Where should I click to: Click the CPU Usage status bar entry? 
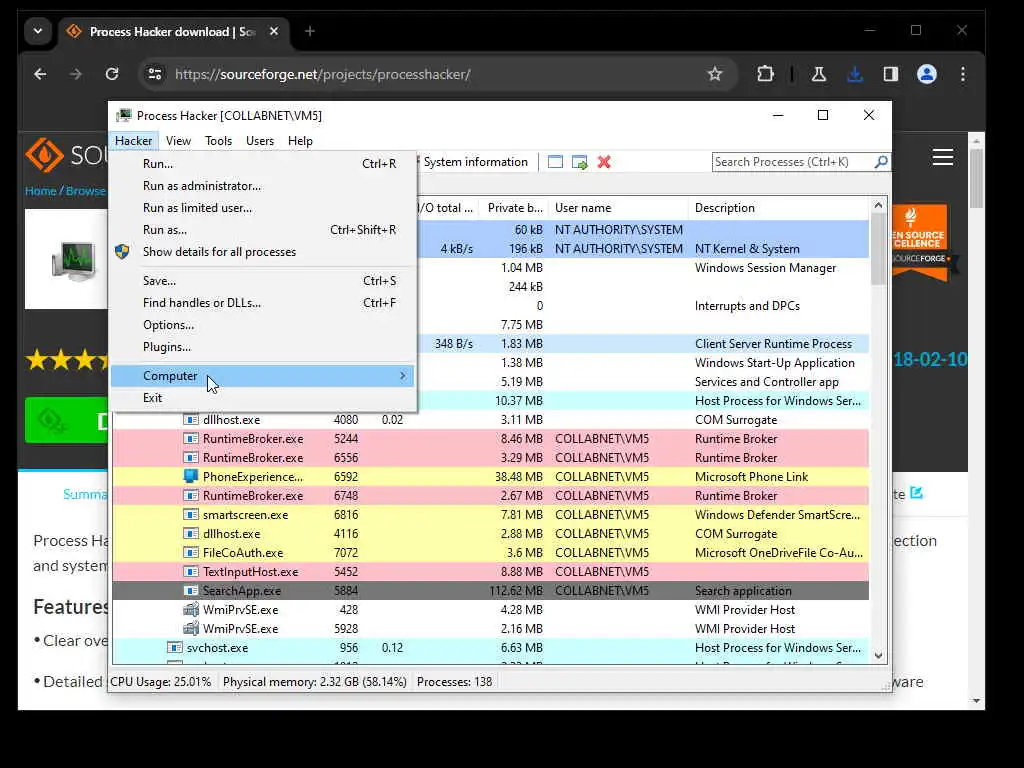point(161,681)
